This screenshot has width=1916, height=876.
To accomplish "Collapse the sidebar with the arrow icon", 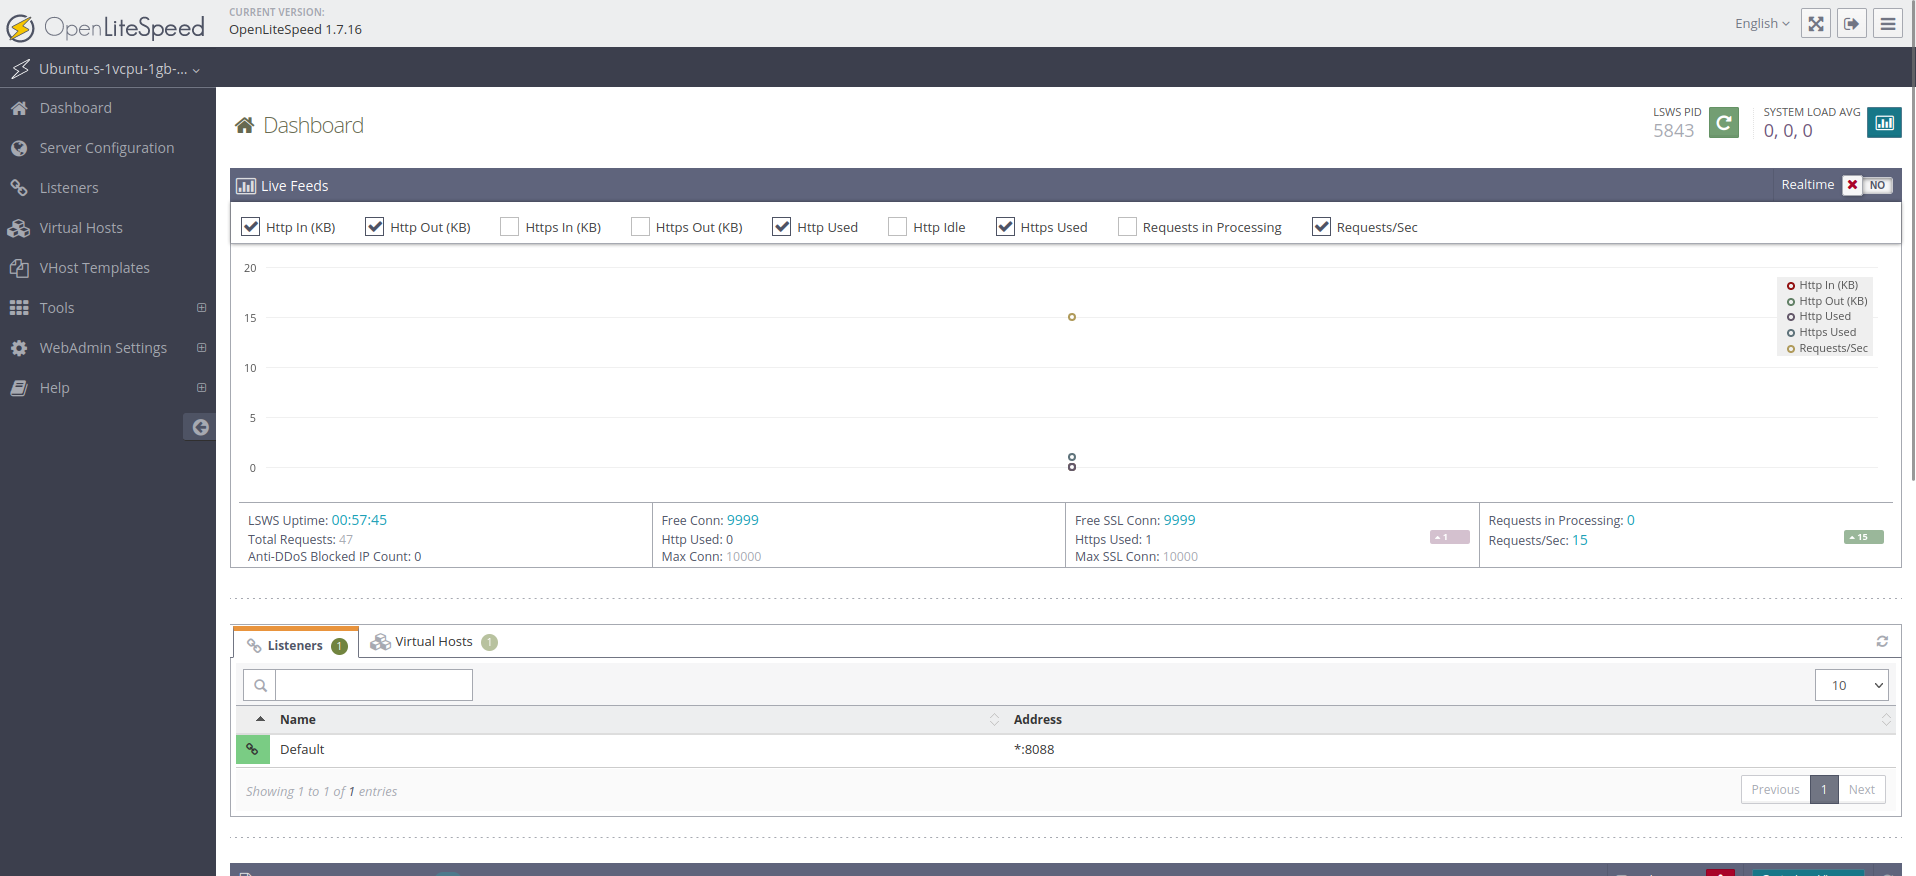I will point(200,427).
